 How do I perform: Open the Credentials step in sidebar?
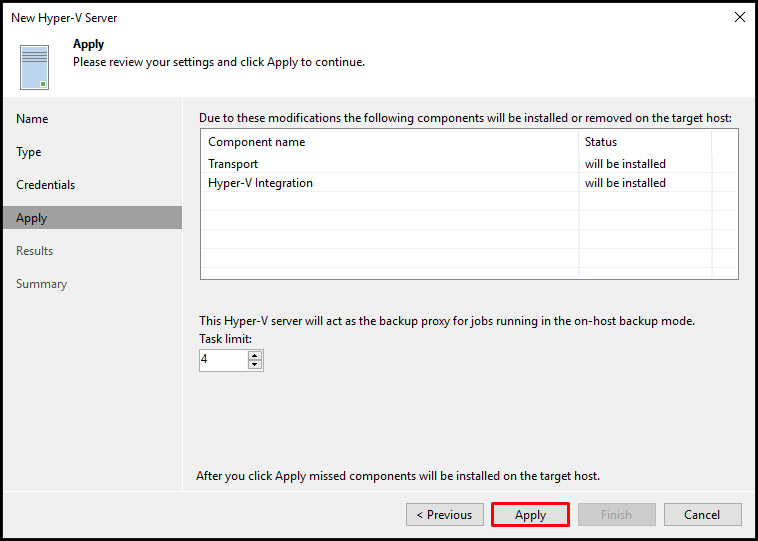click(45, 185)
